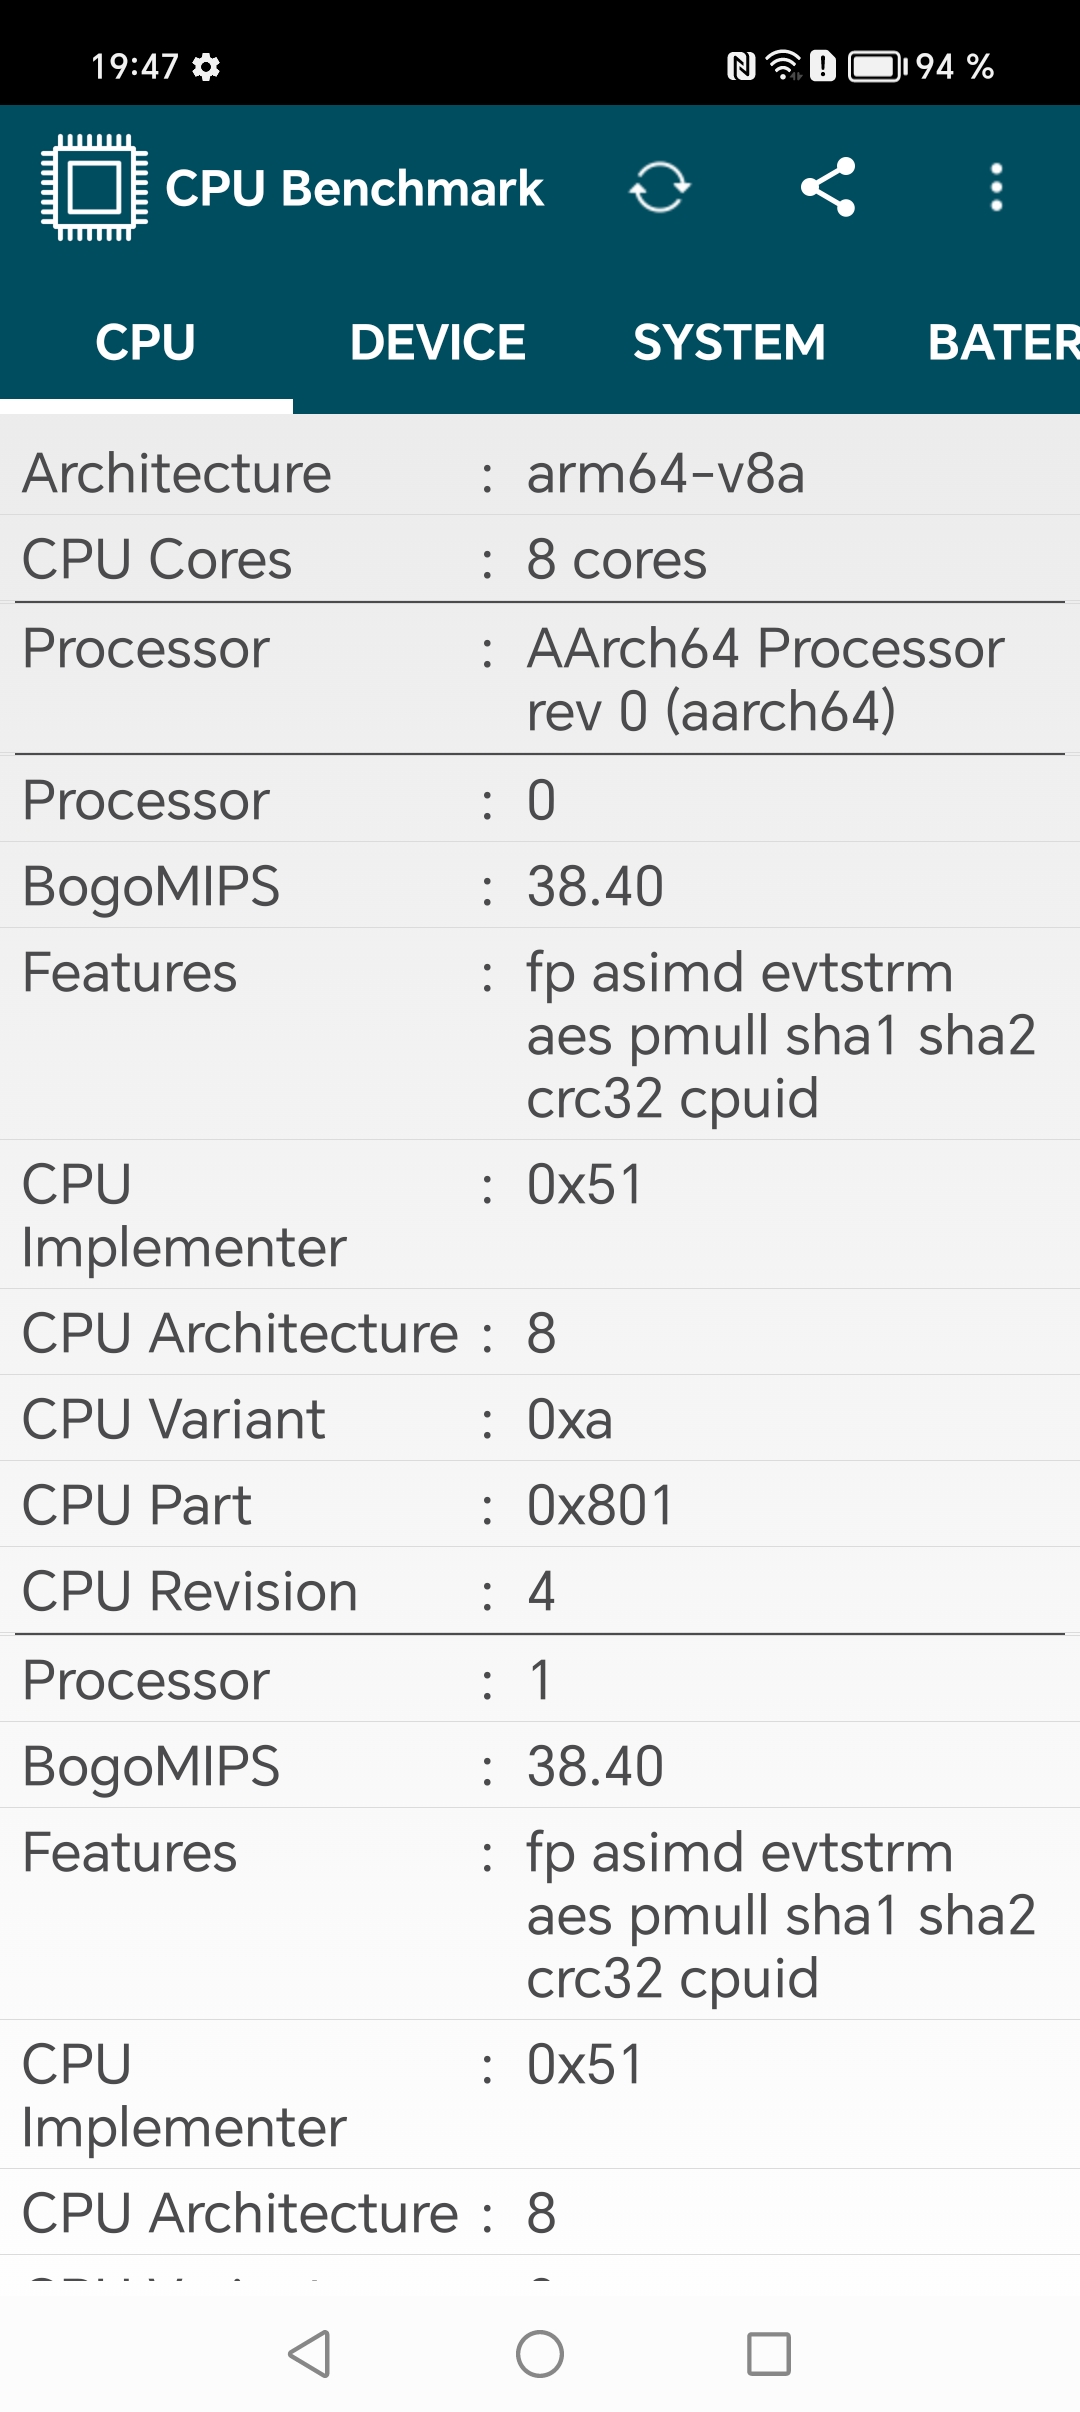Open the three-dot overflow menu

tap(996, 188)
